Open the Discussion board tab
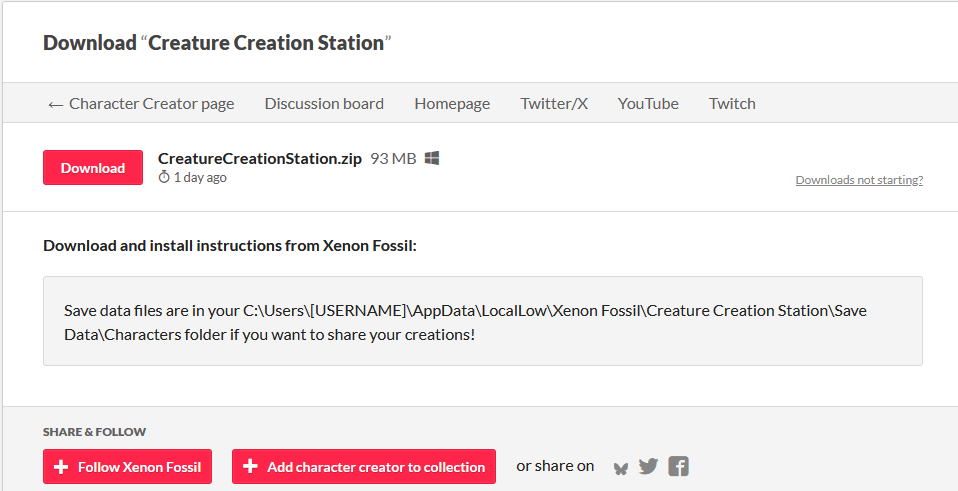Image resolution: width=958 pixels, height=491 pixels. 324,103
